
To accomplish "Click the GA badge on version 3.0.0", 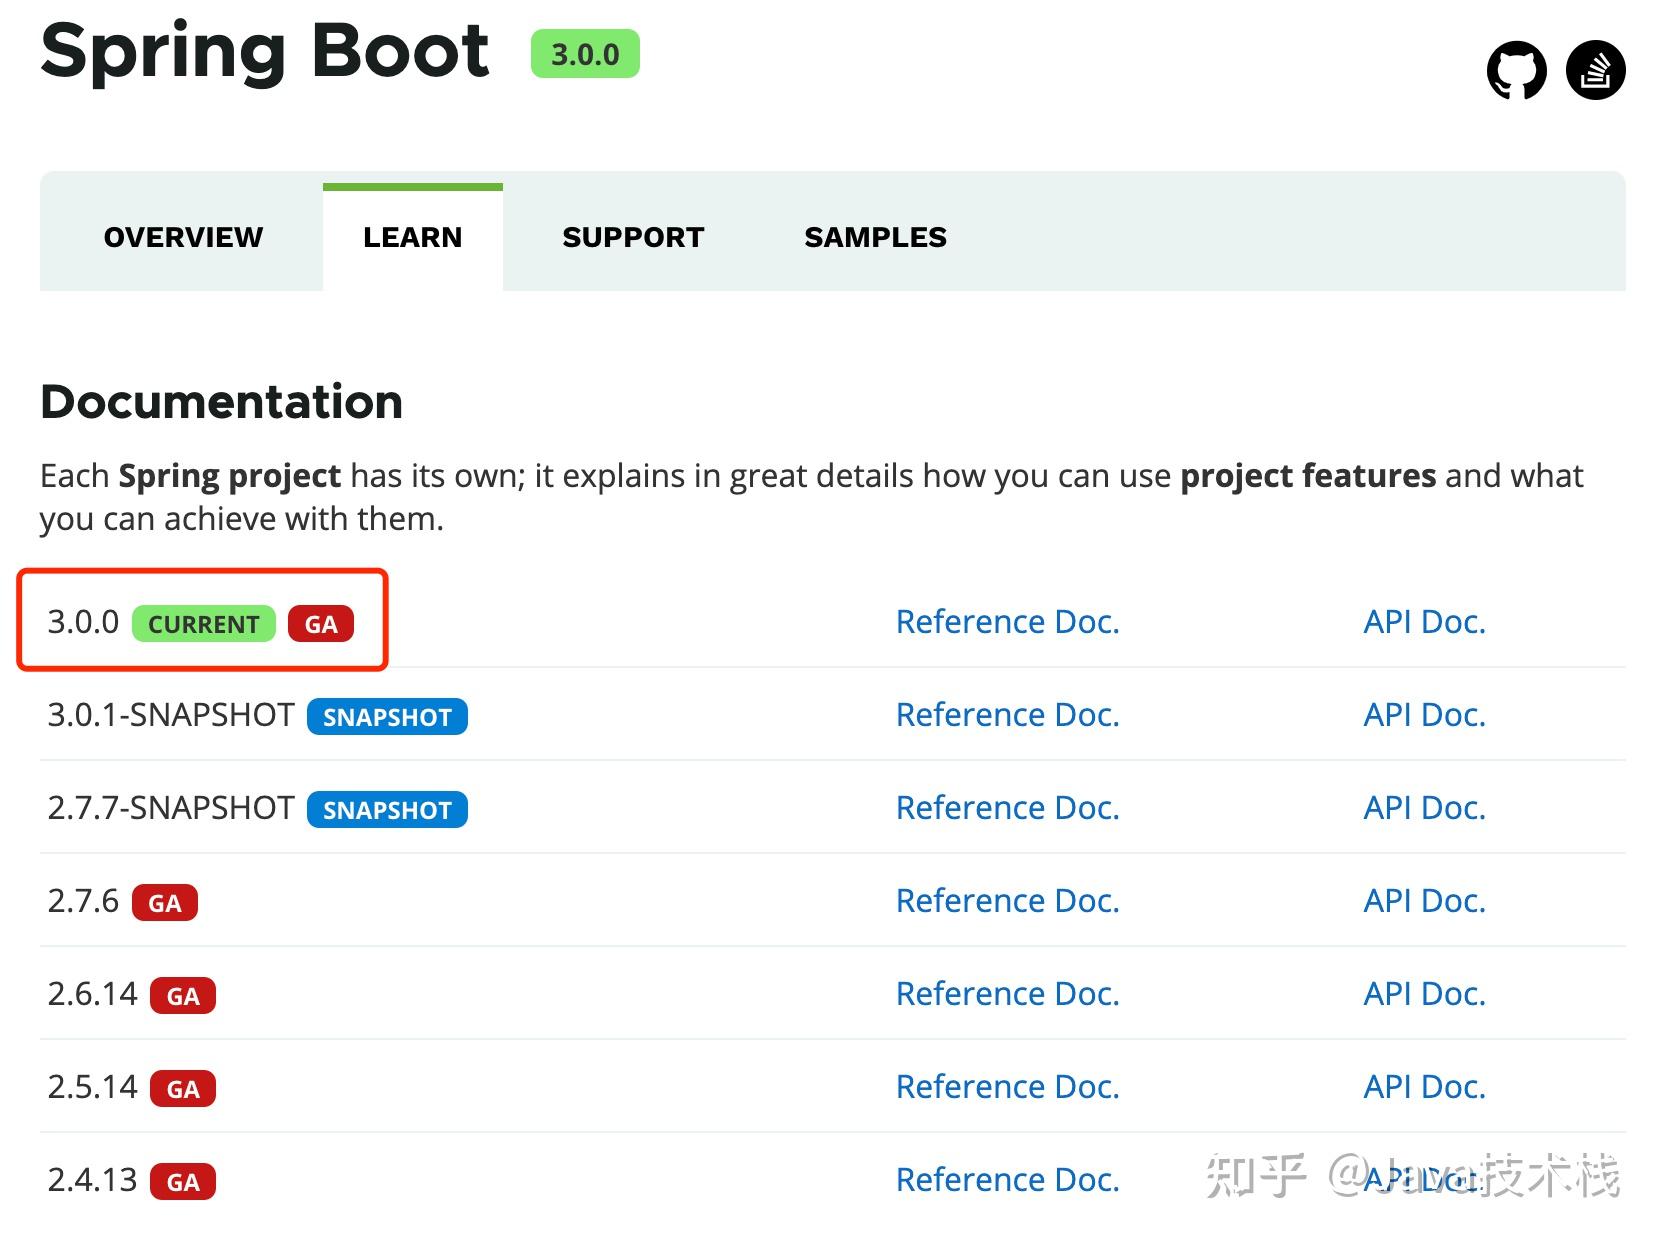I will 321,624.
